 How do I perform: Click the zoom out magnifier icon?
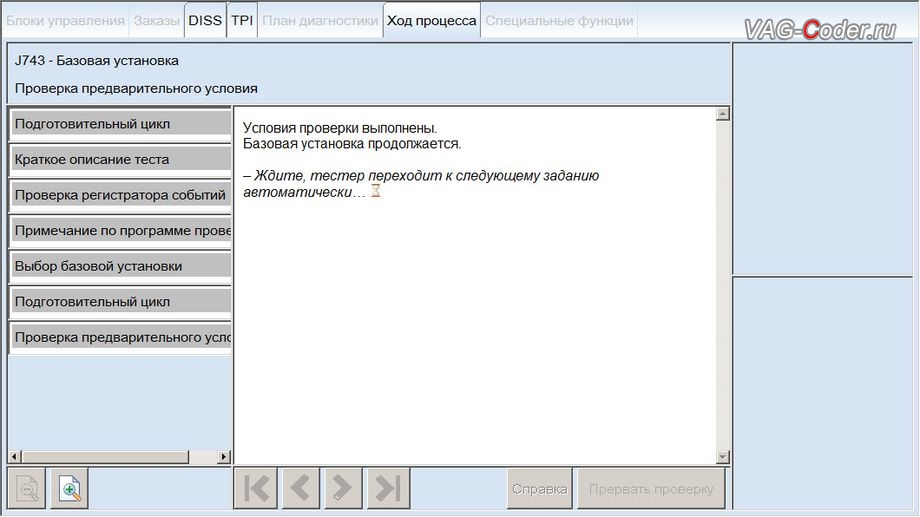(27, 488)
